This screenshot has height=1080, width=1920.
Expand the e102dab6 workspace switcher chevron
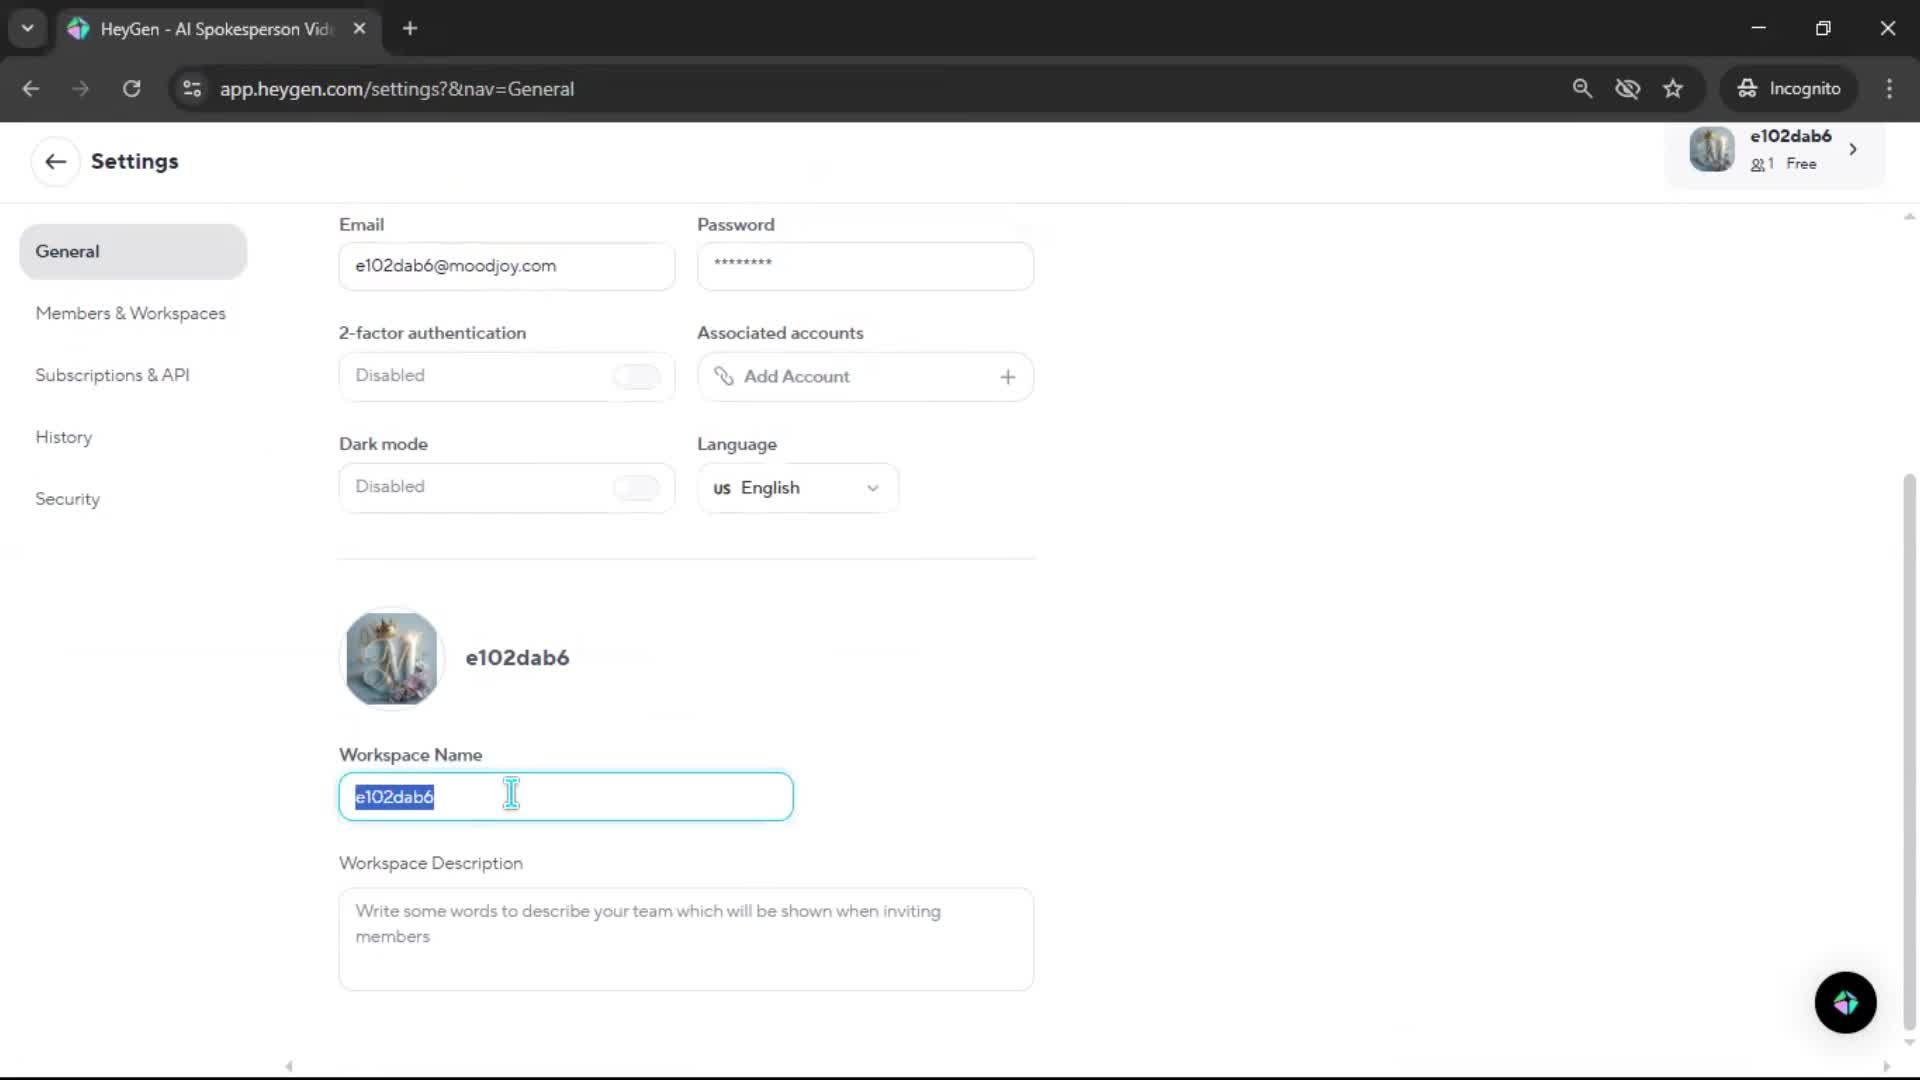(1853, 149)
